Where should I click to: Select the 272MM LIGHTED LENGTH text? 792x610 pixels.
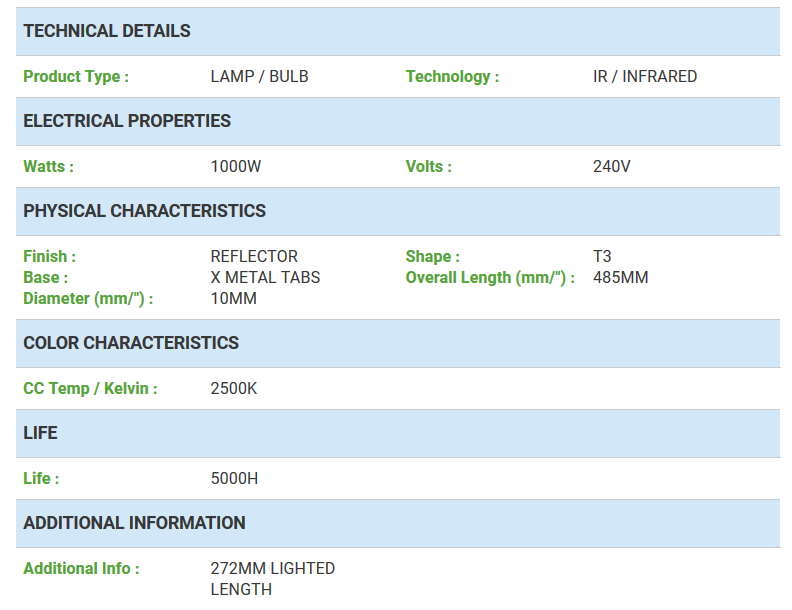click(273, 579)
